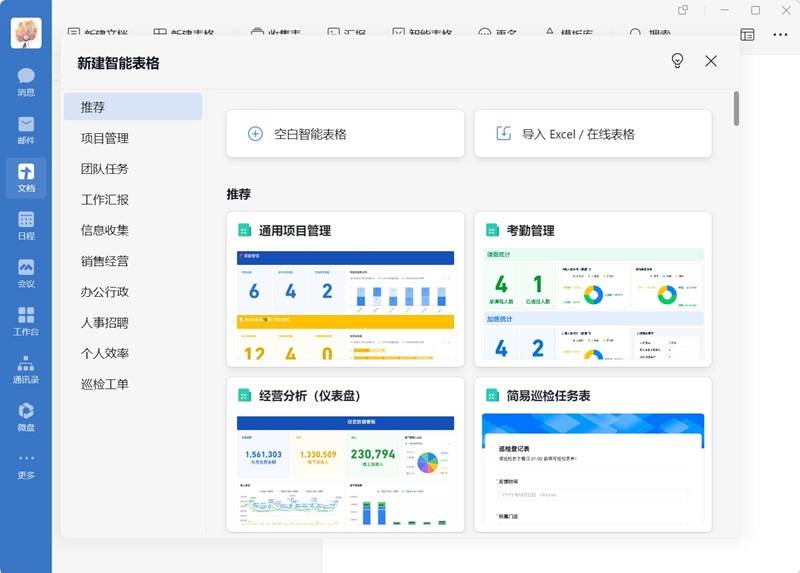Open the 工作台 workbench icon
This screenshot has height=573, width=800.
click(x=26, y=321)
